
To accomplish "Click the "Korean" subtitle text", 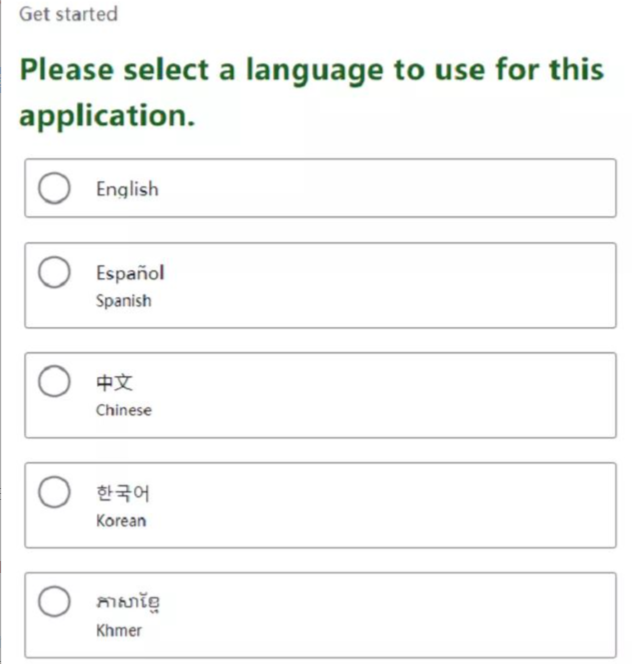I will 121,520.
